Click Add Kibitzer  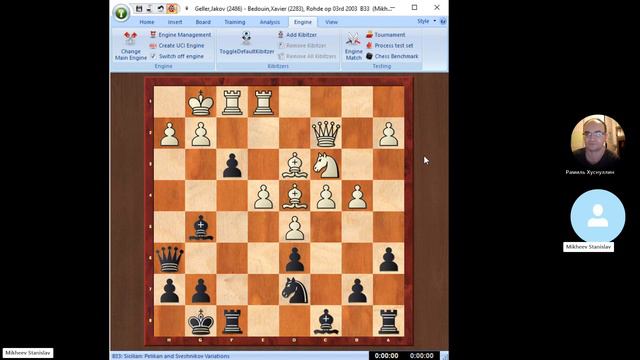[x=297, y=35]
